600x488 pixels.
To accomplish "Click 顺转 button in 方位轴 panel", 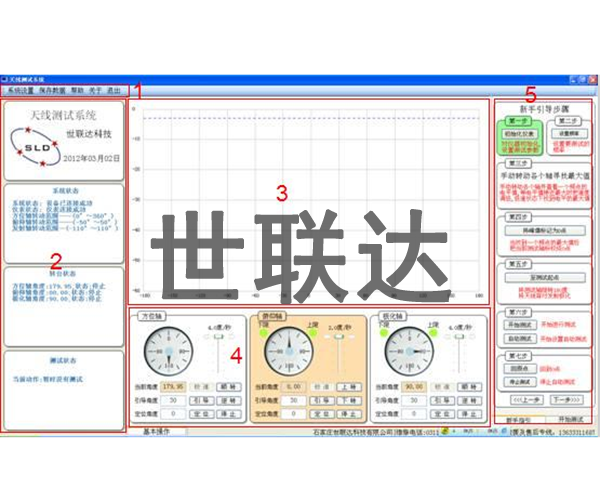I will pyautogui.click(x=229, y=387).
